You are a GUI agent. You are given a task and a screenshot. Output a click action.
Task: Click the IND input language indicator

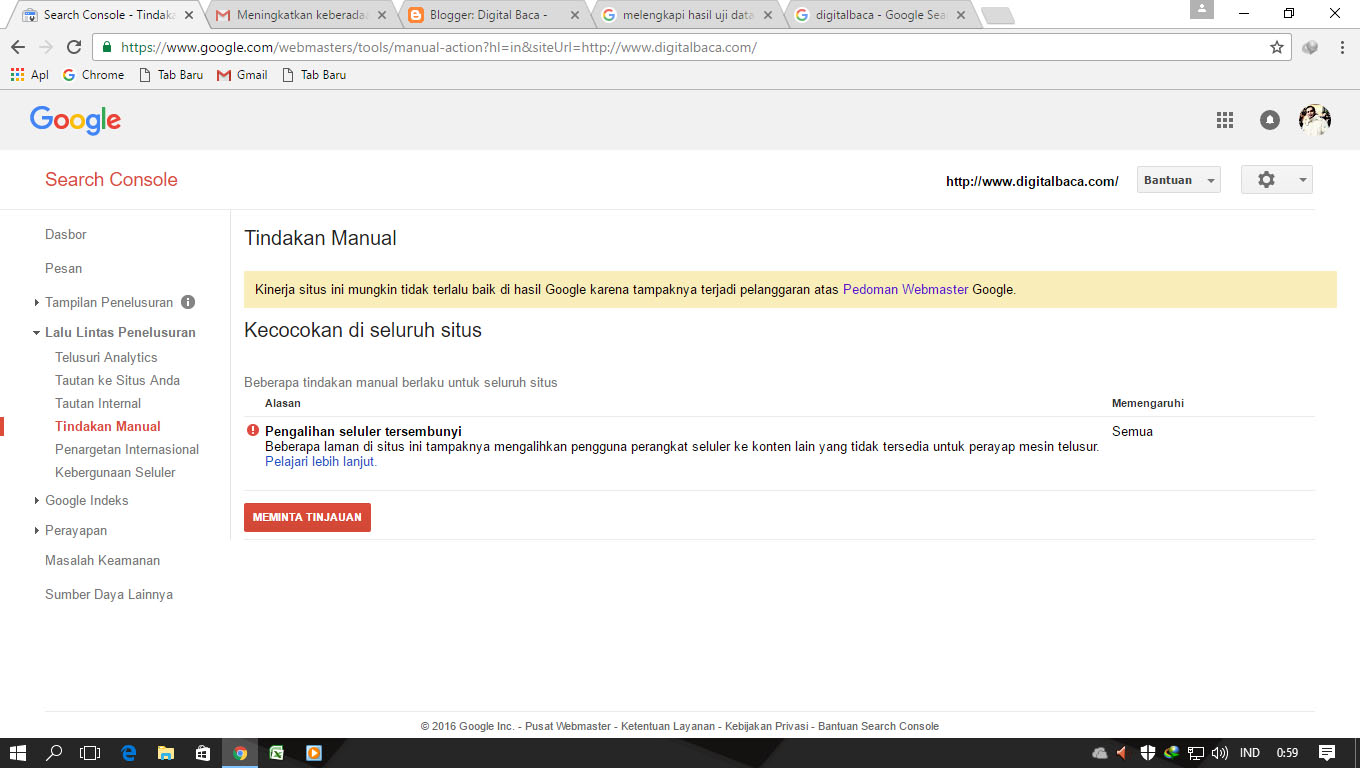point(1250,753)
